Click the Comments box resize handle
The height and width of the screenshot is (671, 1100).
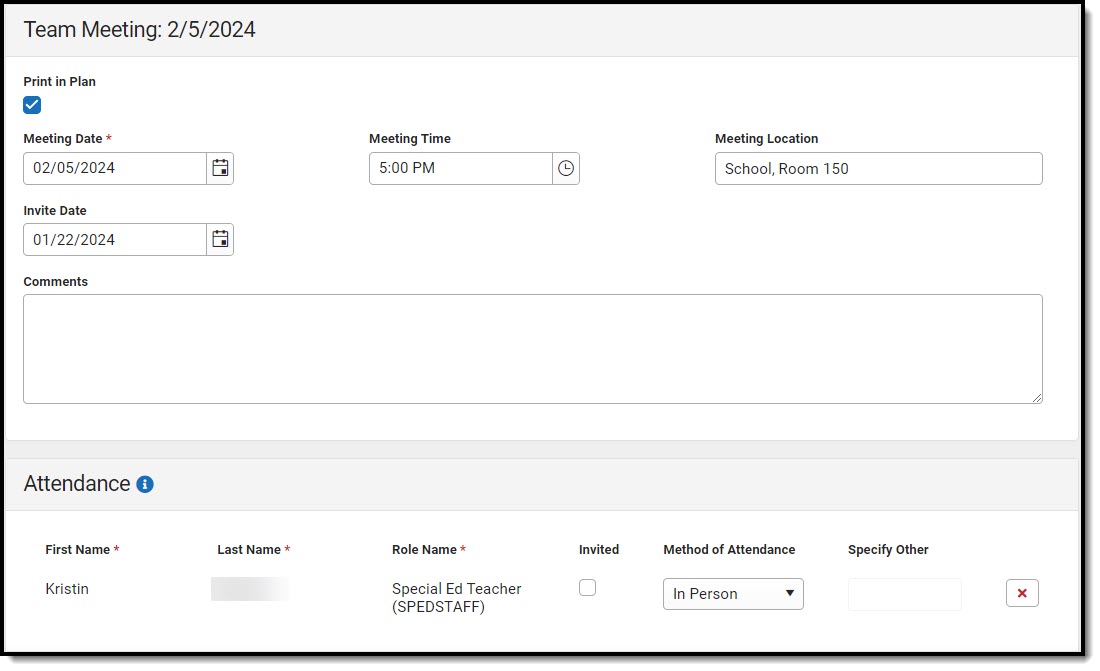click(1036, 398)
